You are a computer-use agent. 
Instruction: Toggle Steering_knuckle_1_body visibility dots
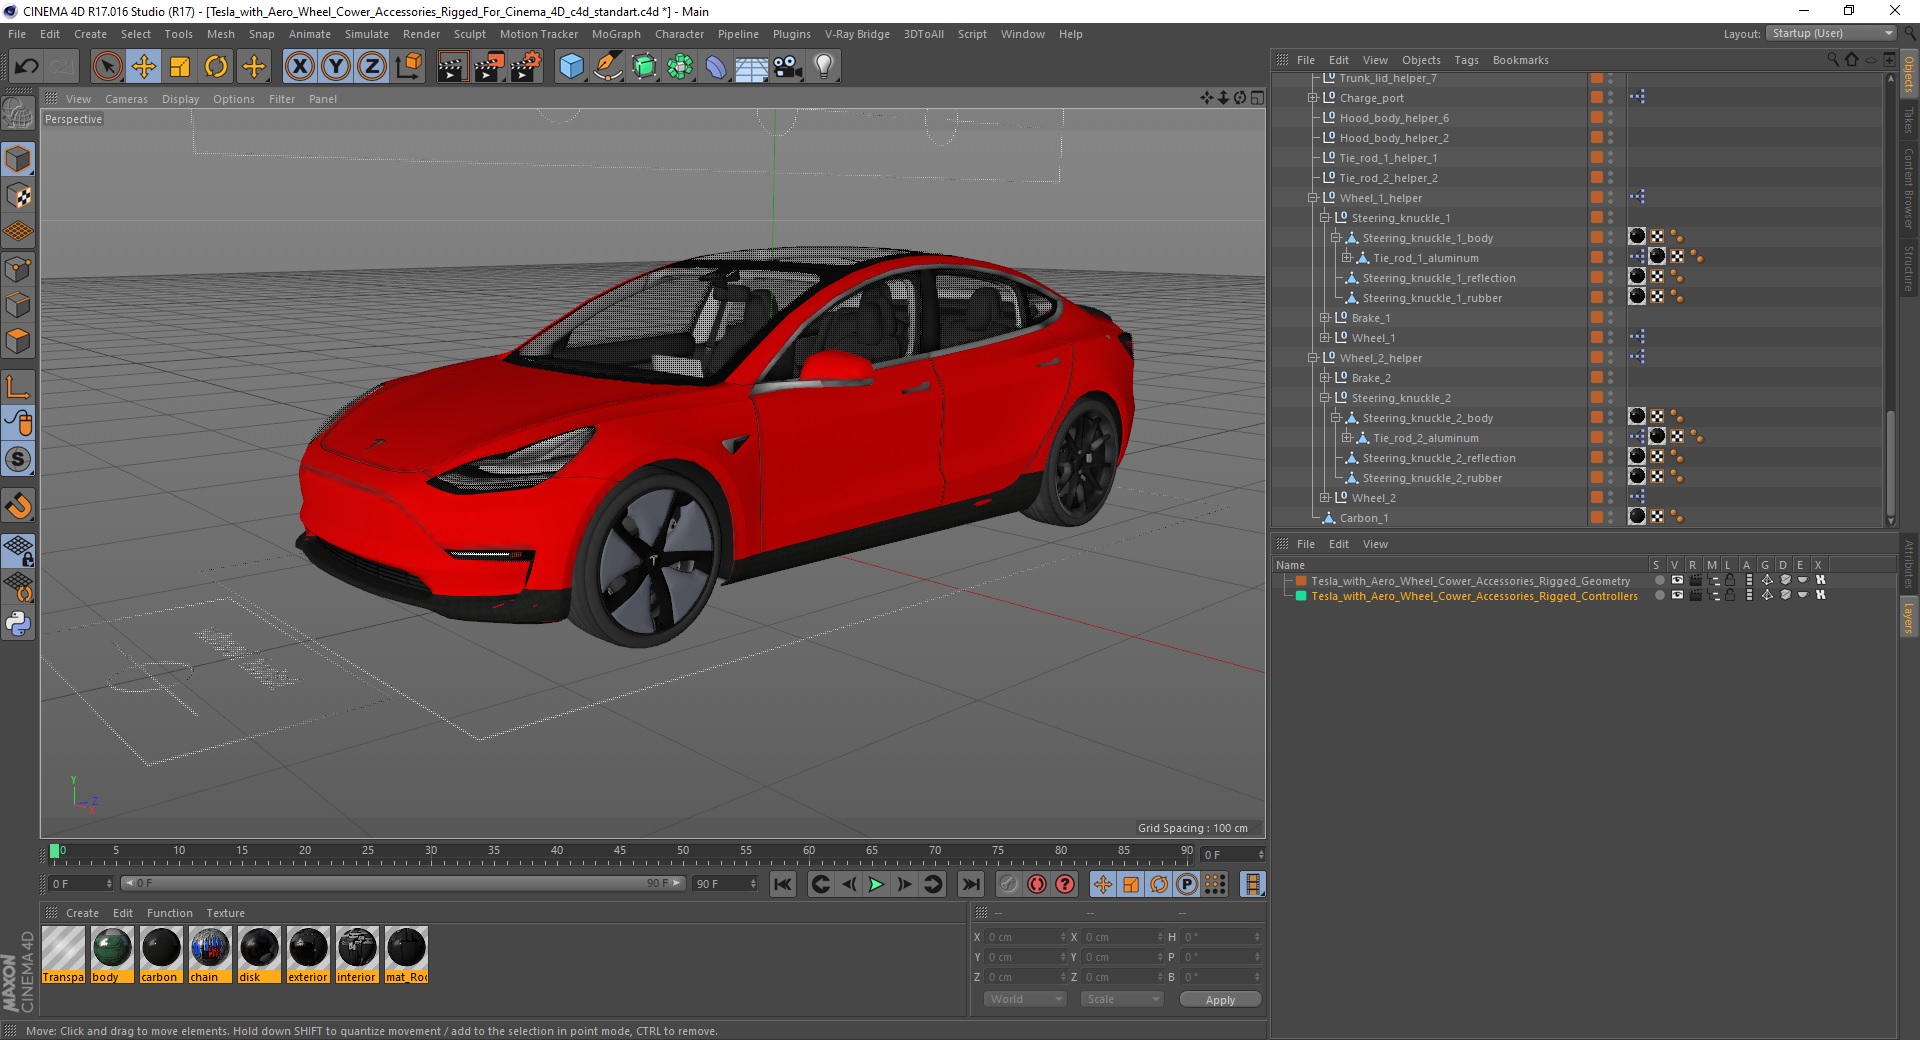point(1610,238)
